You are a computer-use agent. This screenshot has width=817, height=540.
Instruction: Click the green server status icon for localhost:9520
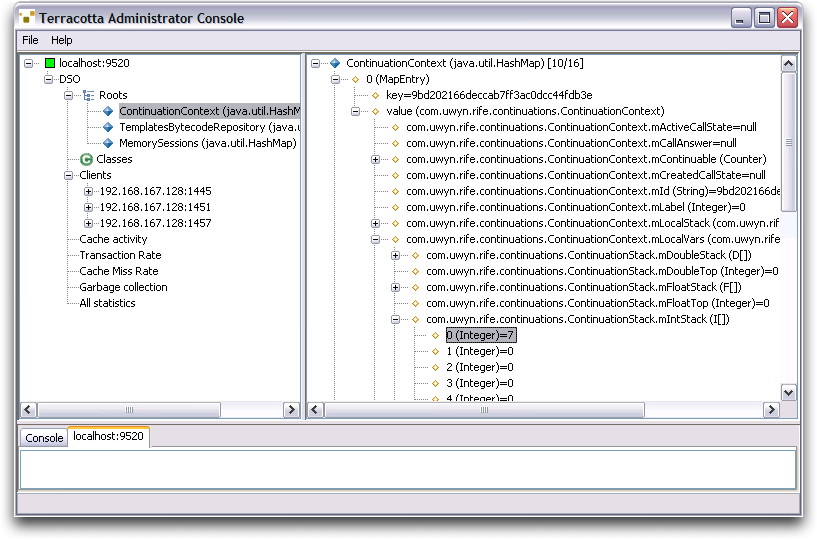50,63
